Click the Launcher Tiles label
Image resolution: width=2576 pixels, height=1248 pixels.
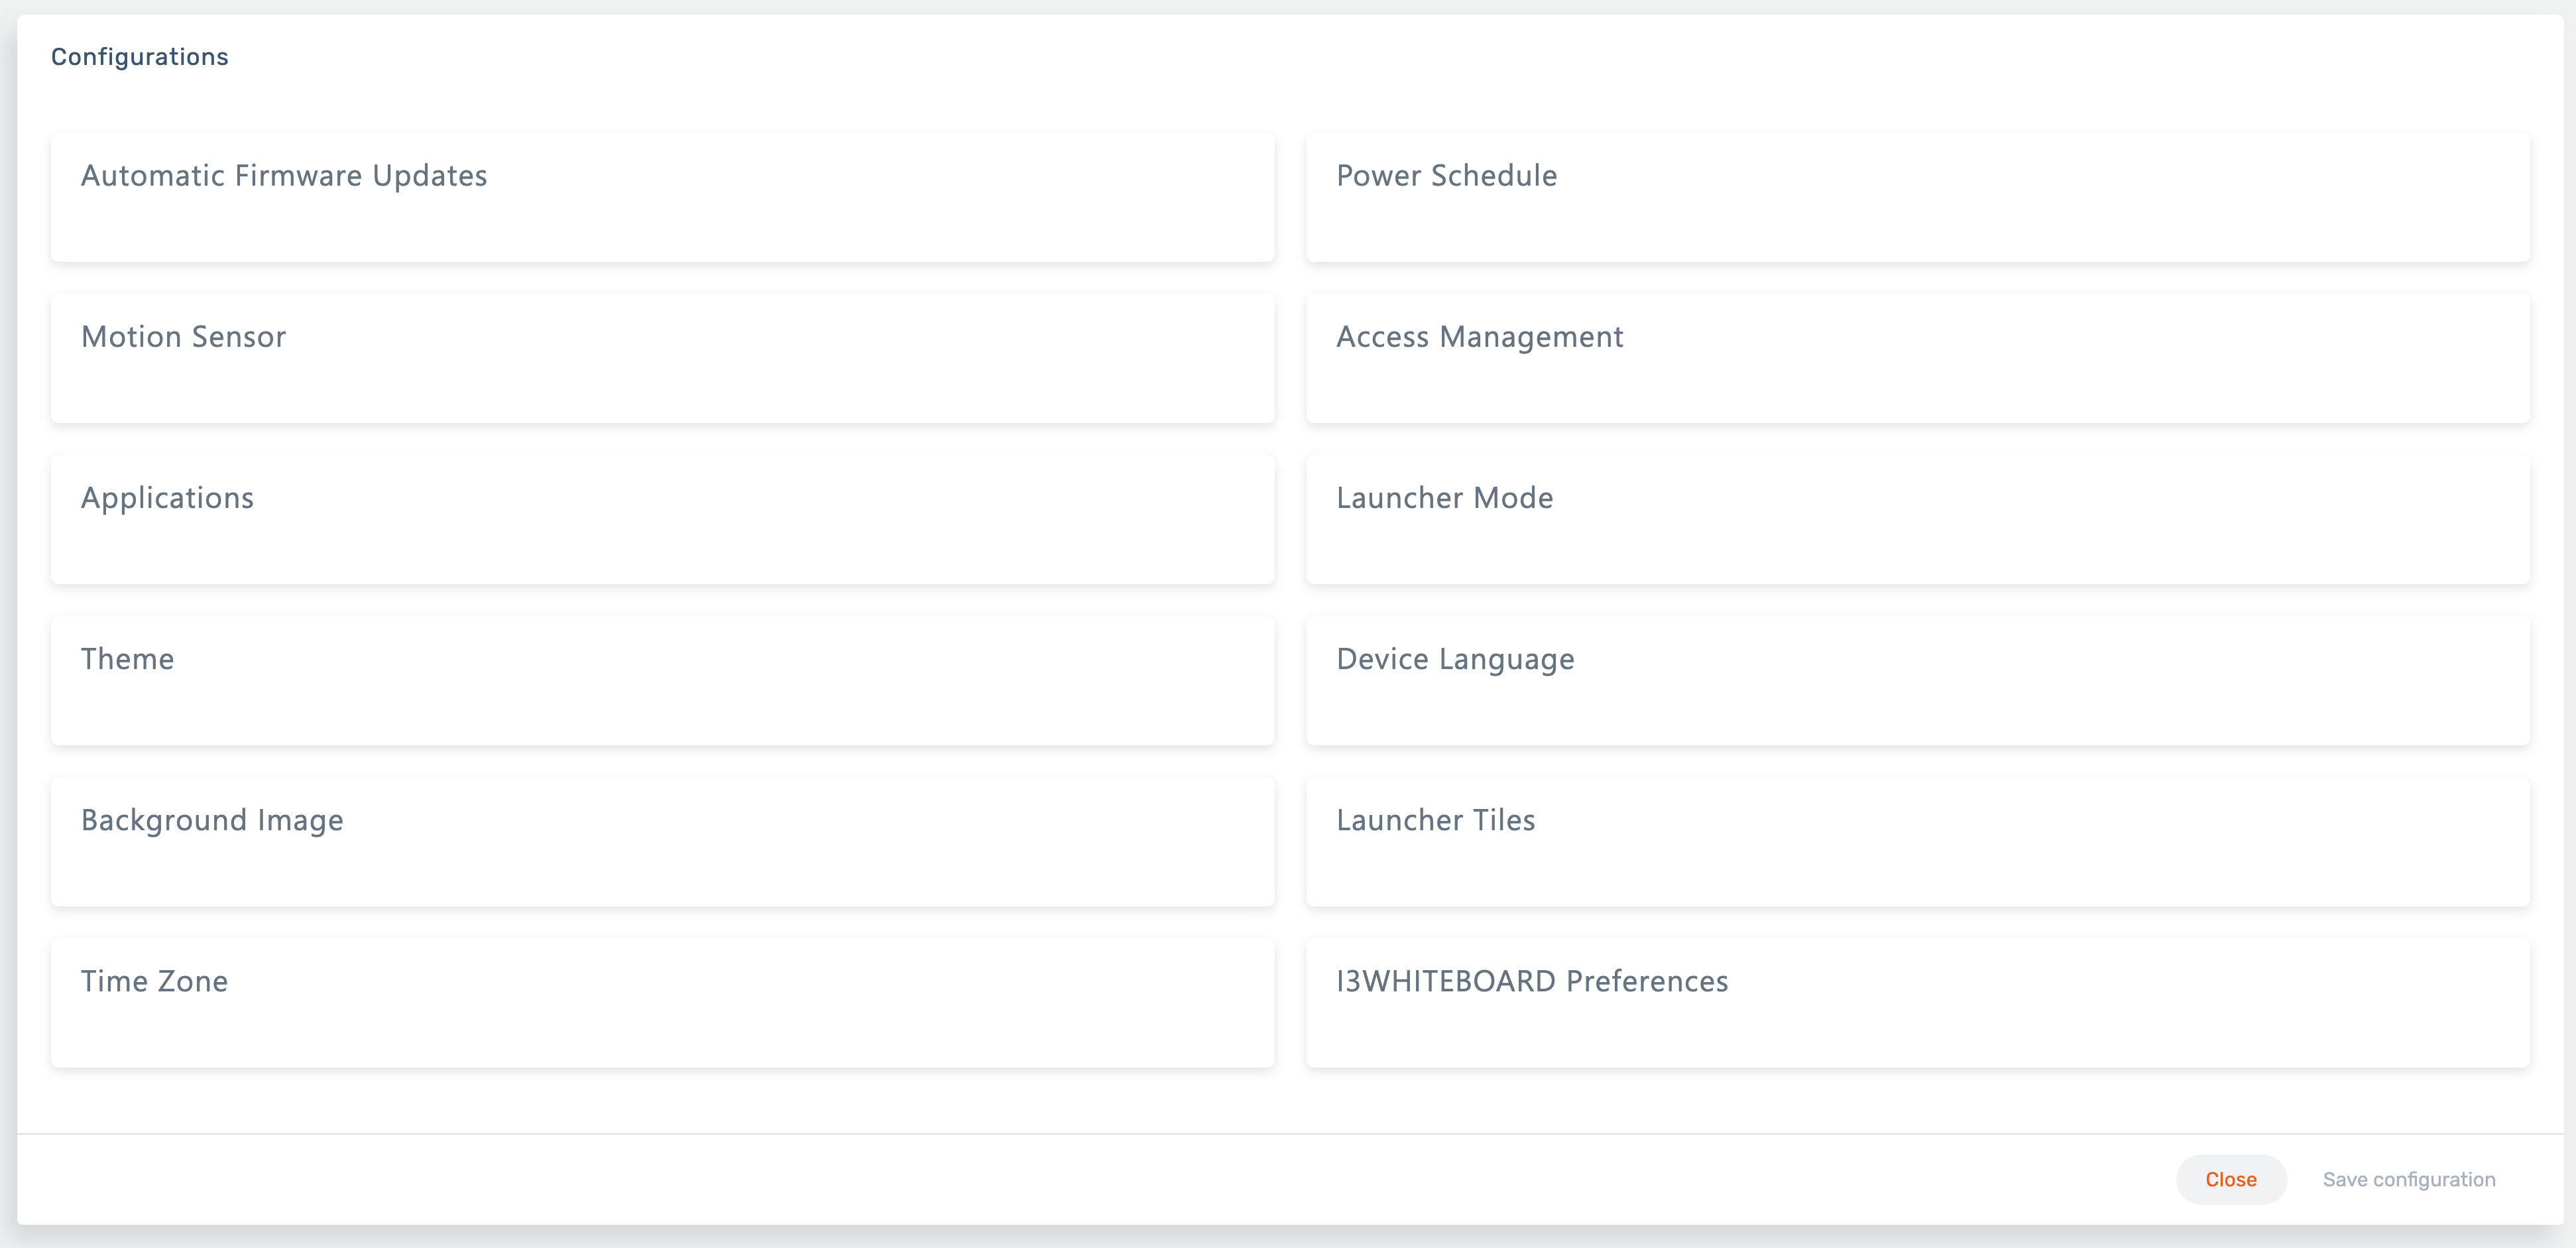tap(1435, 820)
